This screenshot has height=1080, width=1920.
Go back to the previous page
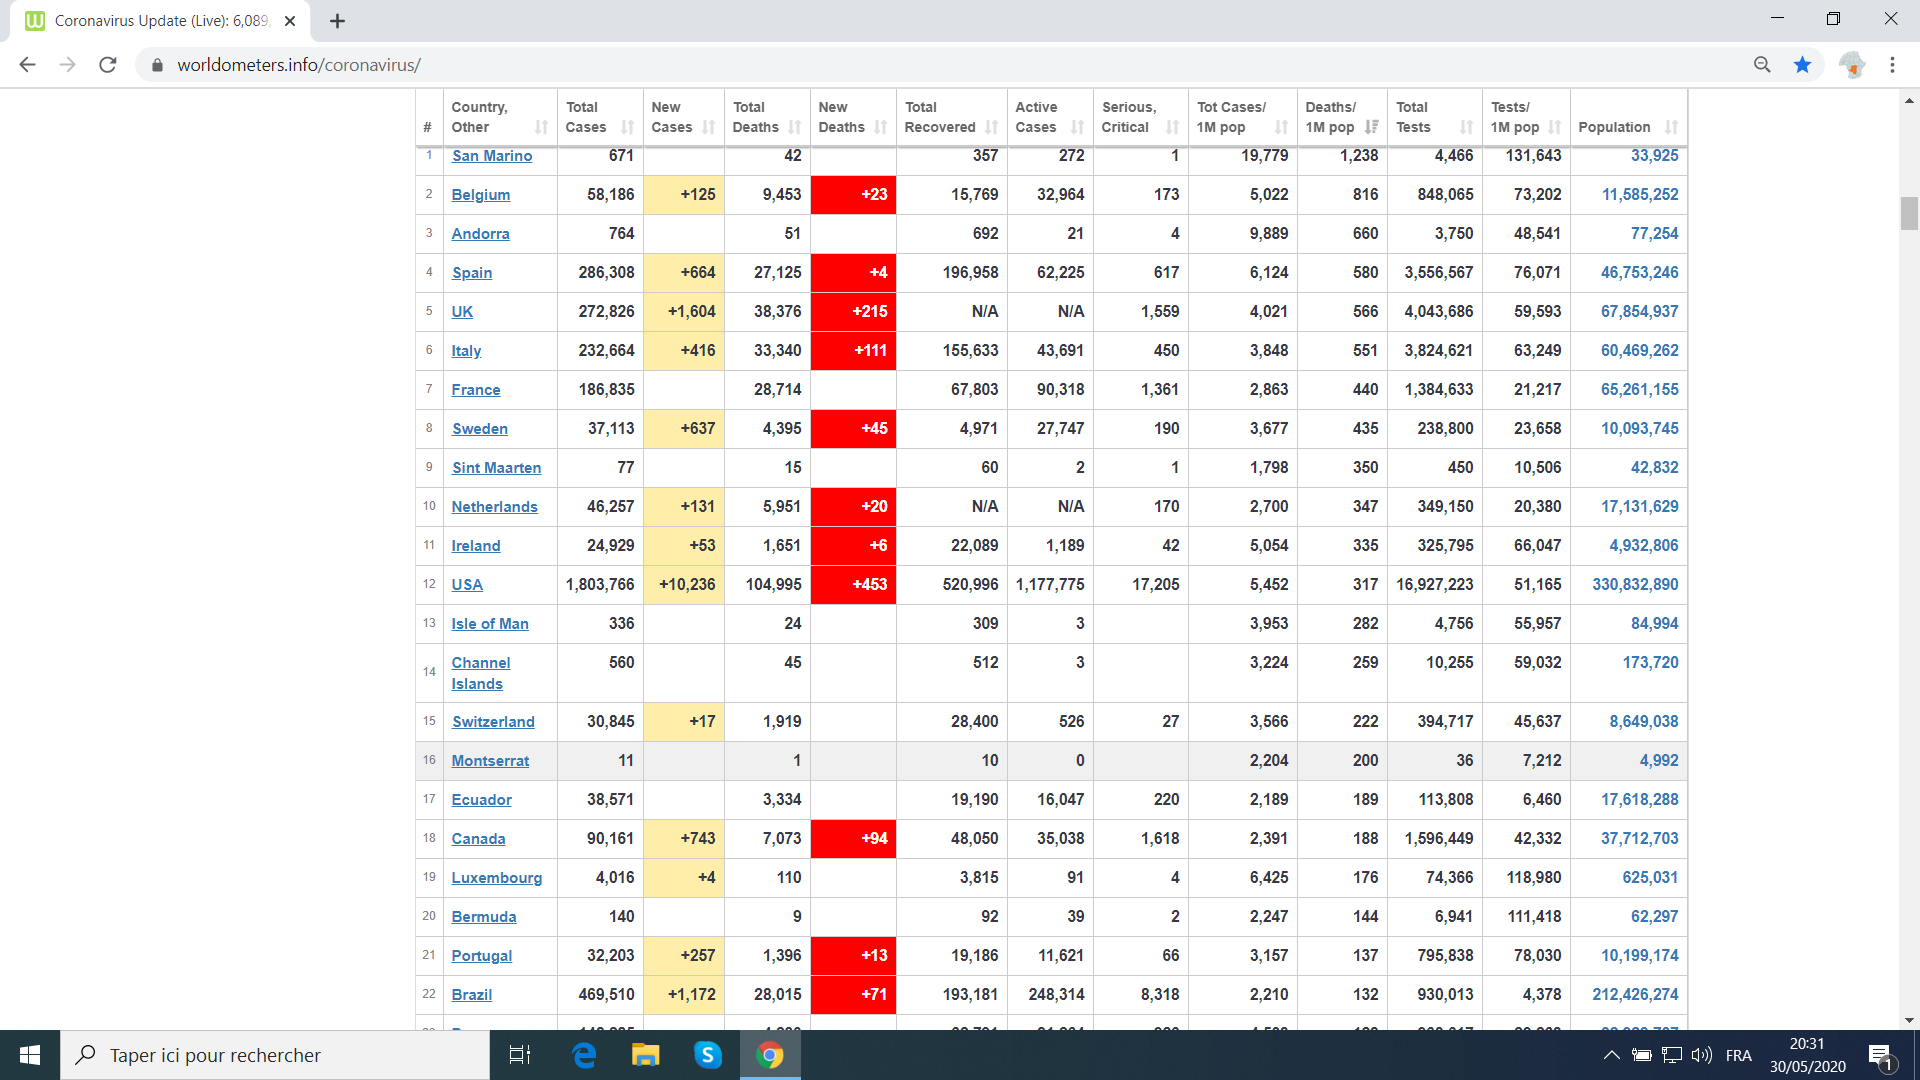coord(27,65)
